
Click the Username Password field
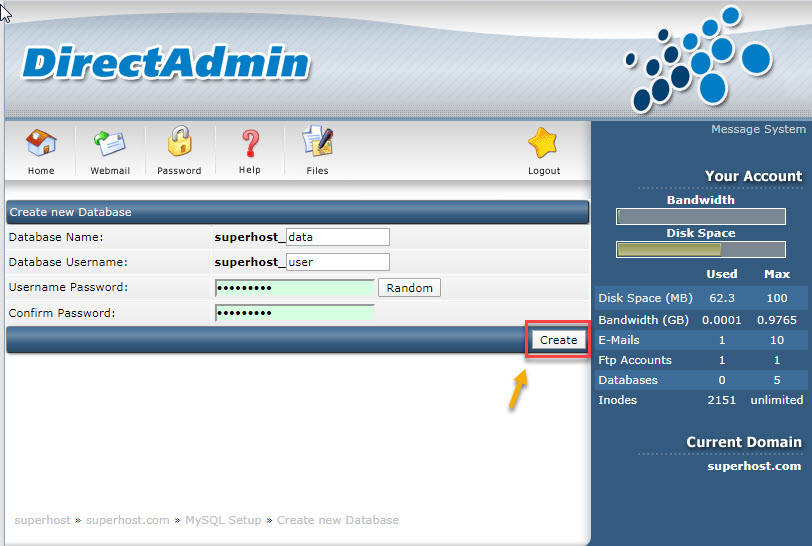294,288
